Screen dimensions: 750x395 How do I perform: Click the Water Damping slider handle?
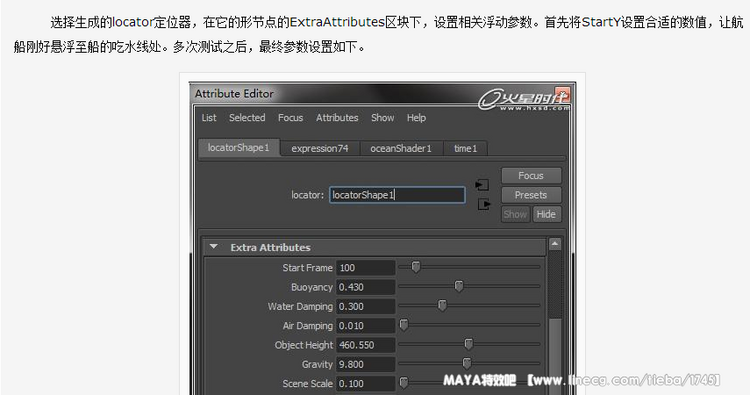(x=442, y=305)
